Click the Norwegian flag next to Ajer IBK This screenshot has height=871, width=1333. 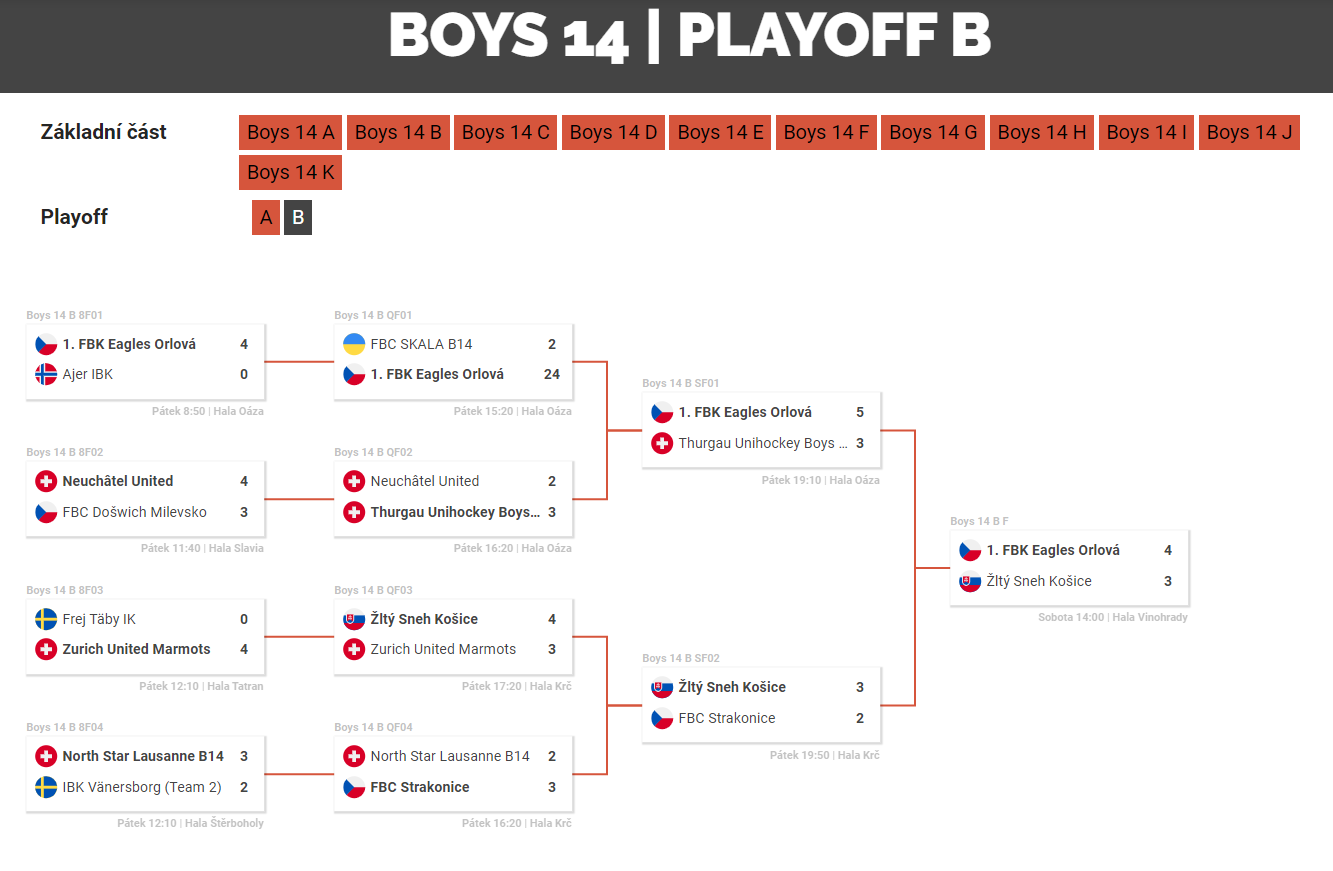pos(46,374)
